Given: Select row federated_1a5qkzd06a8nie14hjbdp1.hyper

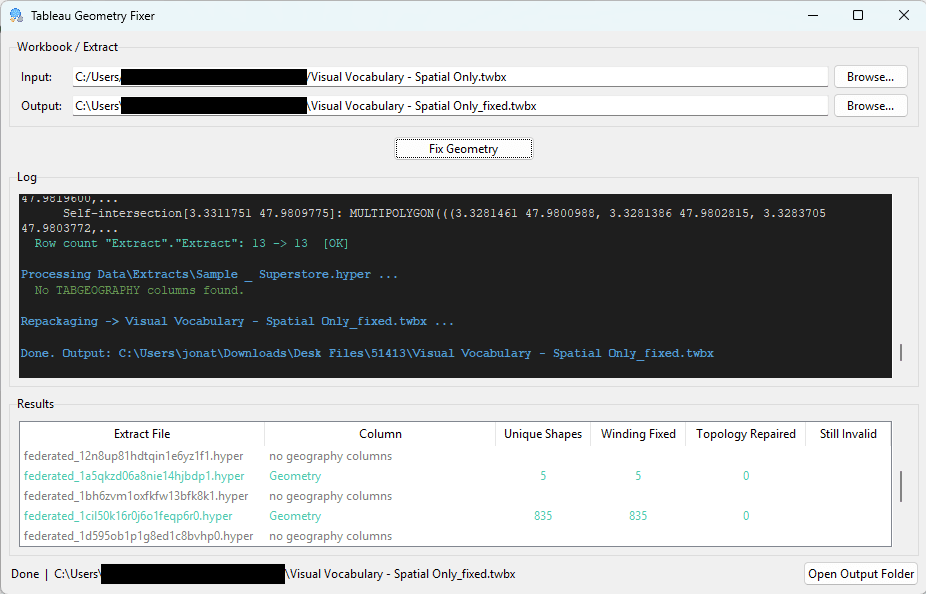Looking at the screenshot, I should 455,476.
